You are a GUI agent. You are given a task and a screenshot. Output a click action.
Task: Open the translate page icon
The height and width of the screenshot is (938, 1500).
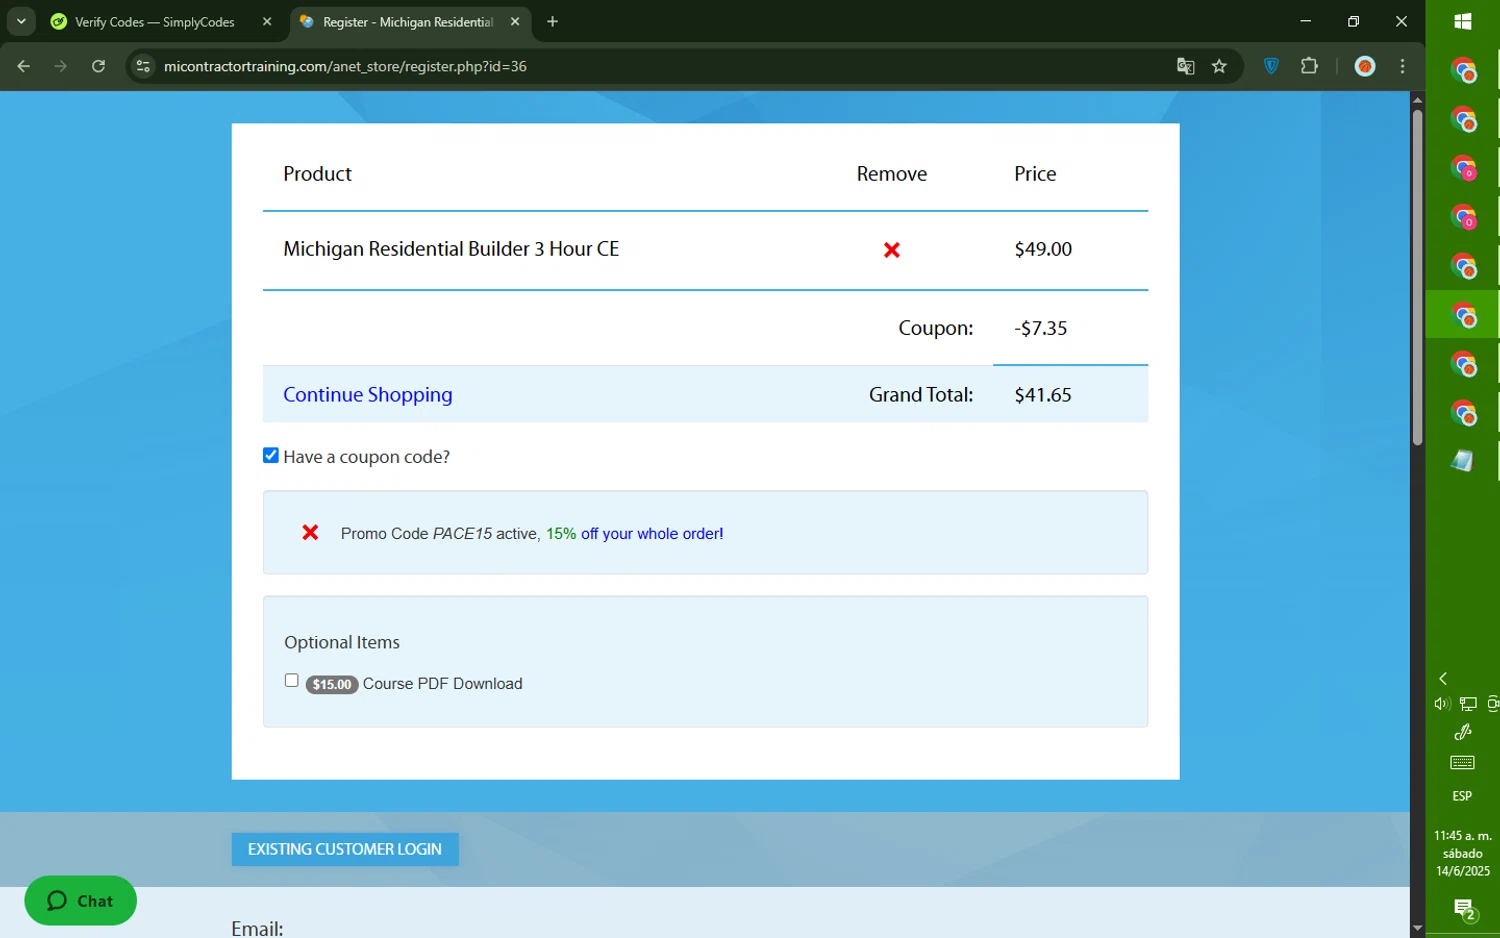pos(1185,66)
